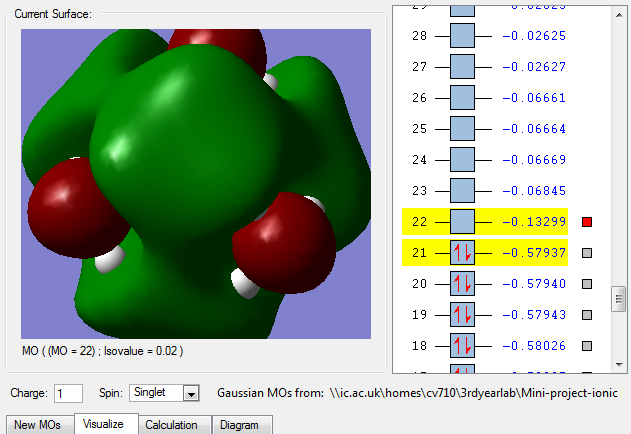Select the Visualize tab
The image size is (631, 434).
[106, 424]
